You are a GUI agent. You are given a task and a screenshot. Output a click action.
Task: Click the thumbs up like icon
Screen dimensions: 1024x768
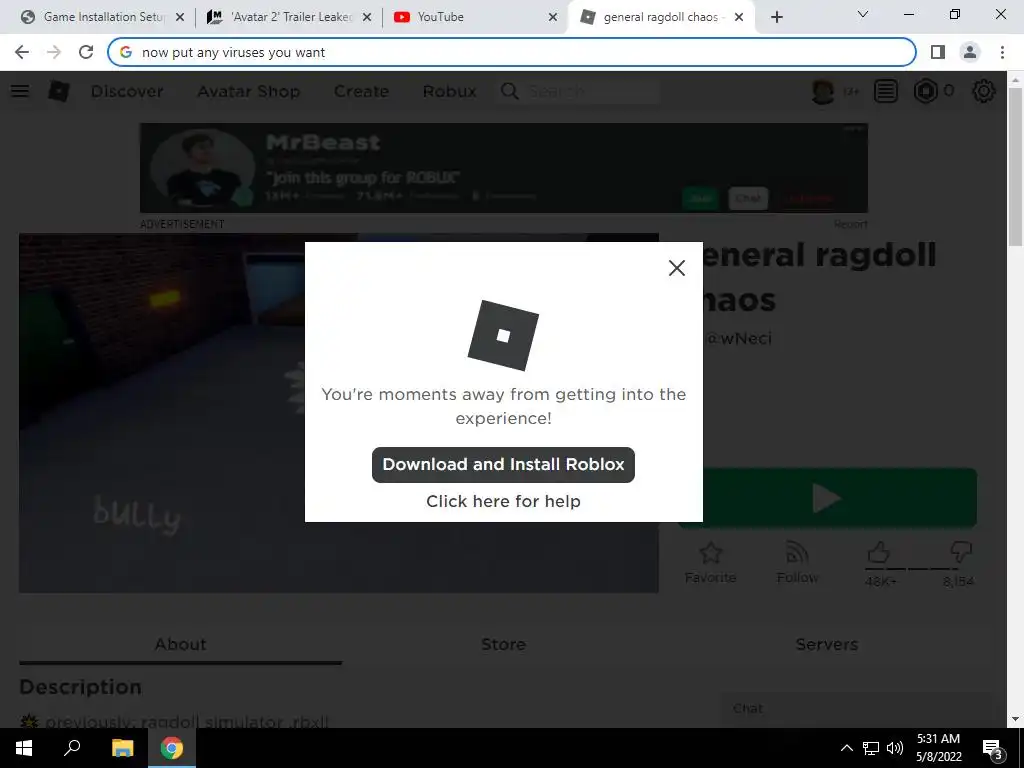click(x=878, y=552)
